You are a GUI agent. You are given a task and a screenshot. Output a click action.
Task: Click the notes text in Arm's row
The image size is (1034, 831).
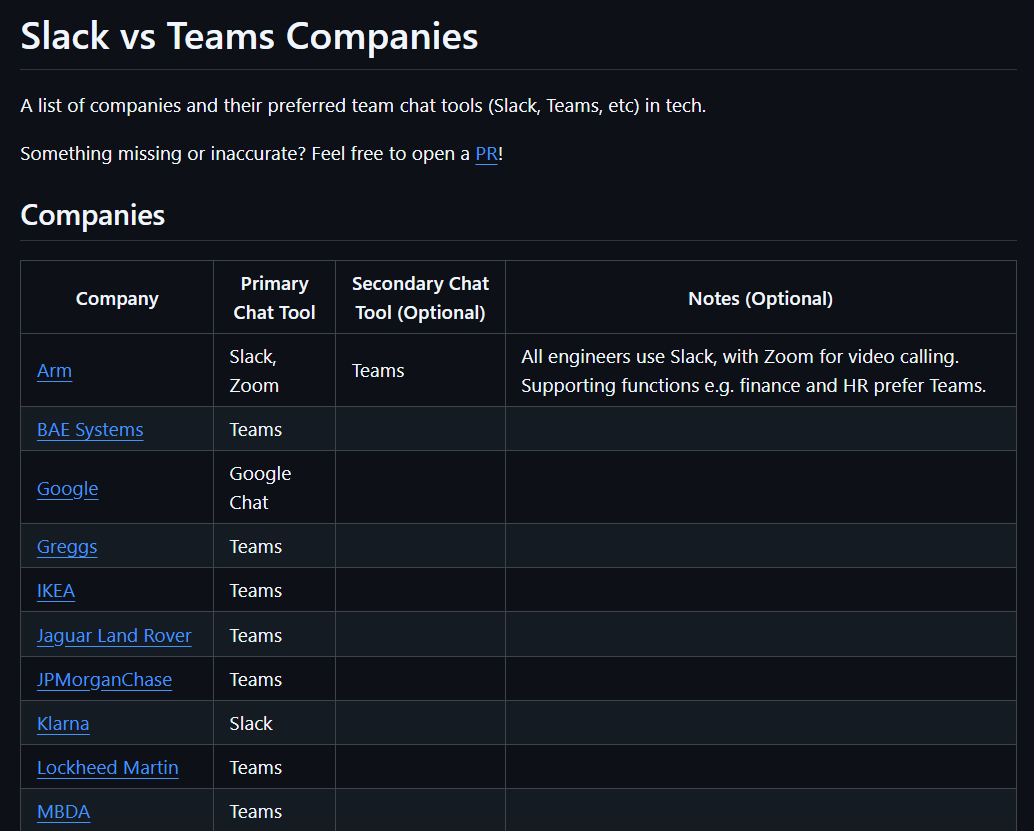coord(753,371)
